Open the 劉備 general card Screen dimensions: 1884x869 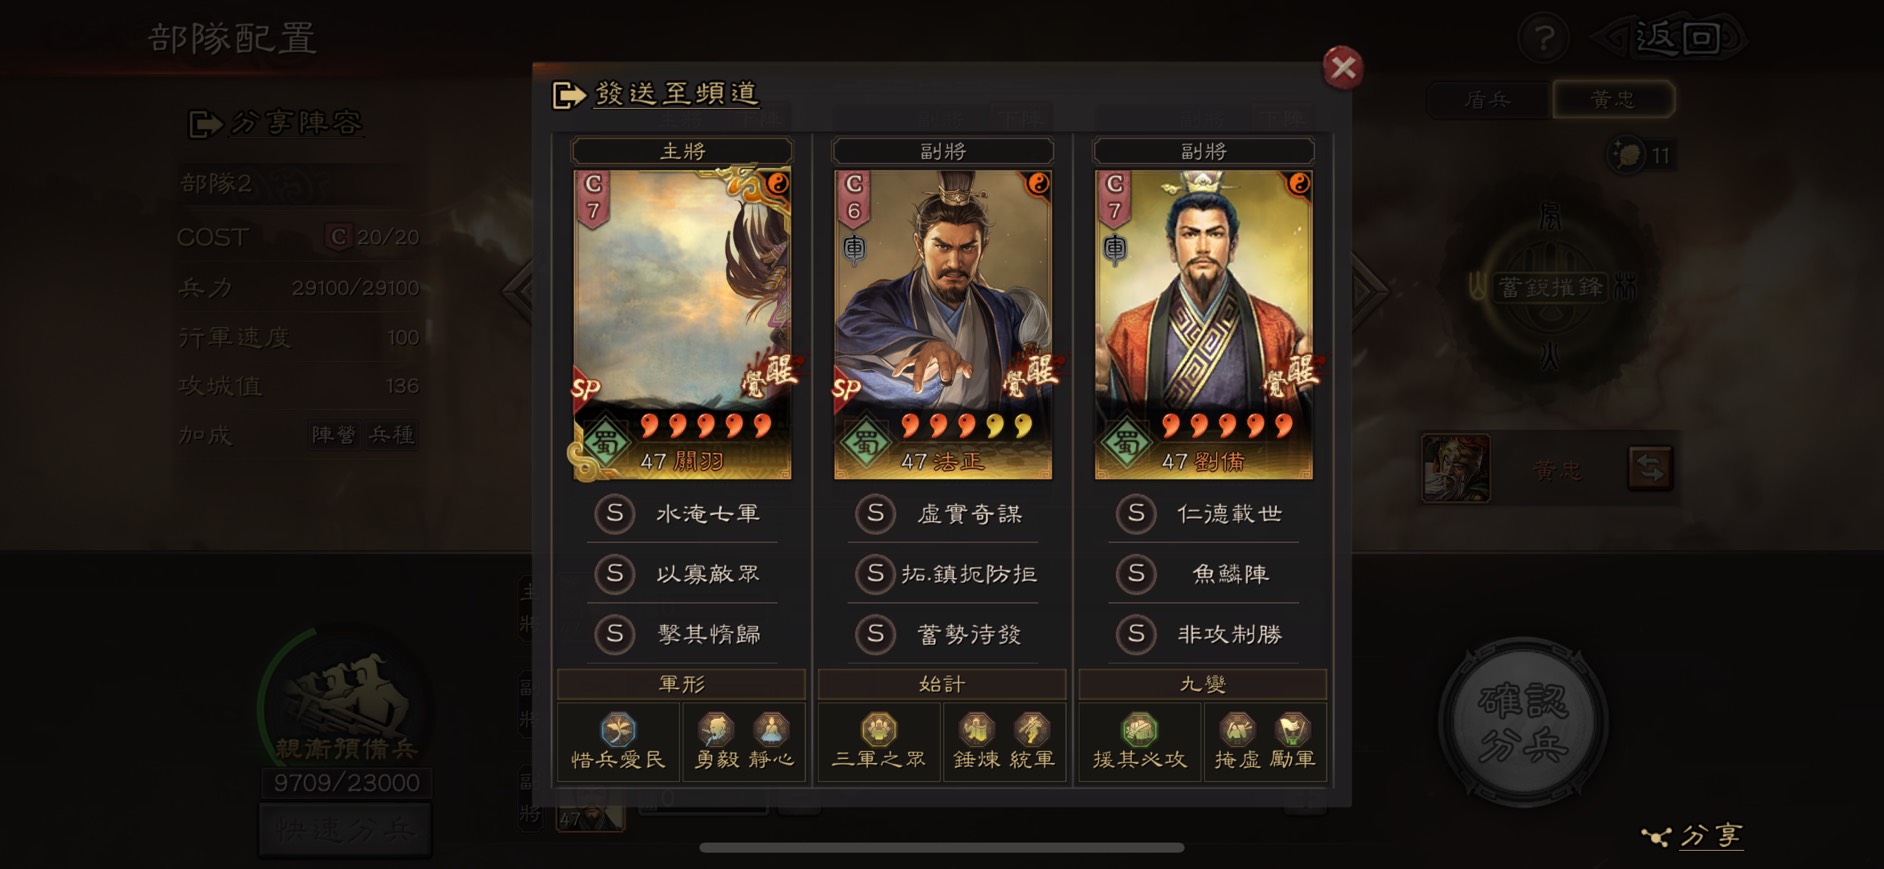(1204, 324)
